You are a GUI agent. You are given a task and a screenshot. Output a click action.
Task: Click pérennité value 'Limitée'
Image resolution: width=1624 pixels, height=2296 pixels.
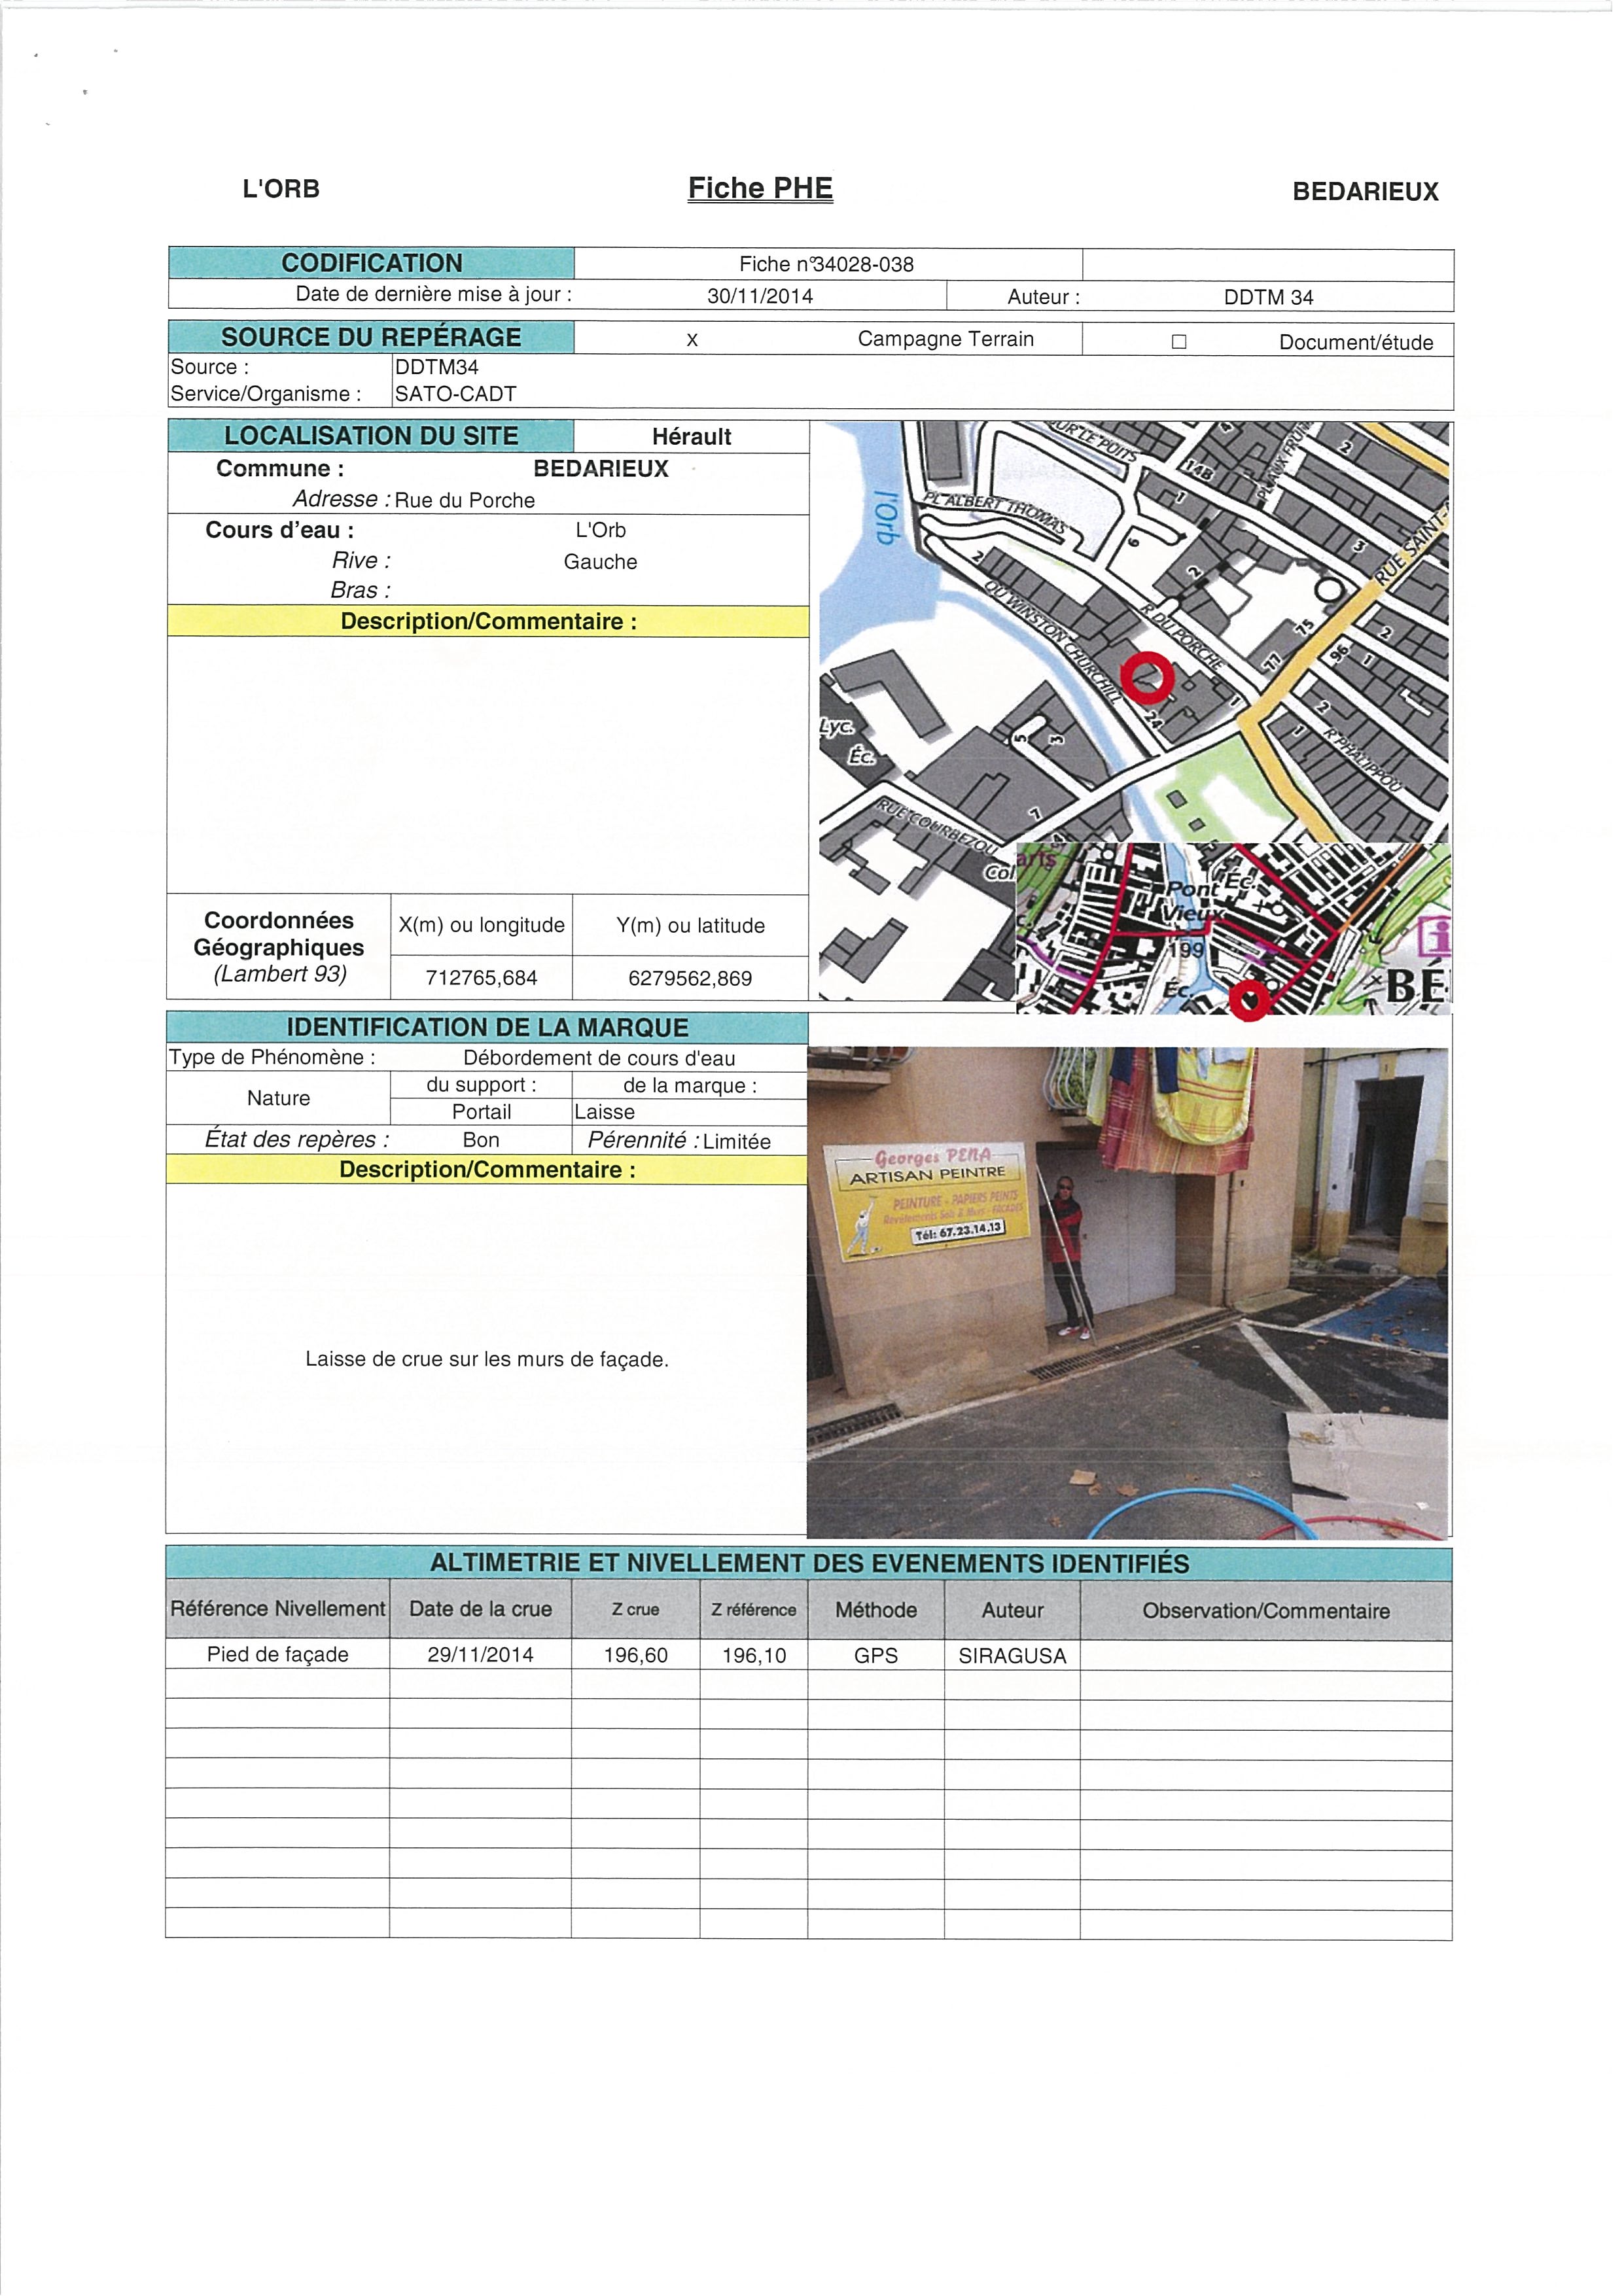tap(737, 1141)
